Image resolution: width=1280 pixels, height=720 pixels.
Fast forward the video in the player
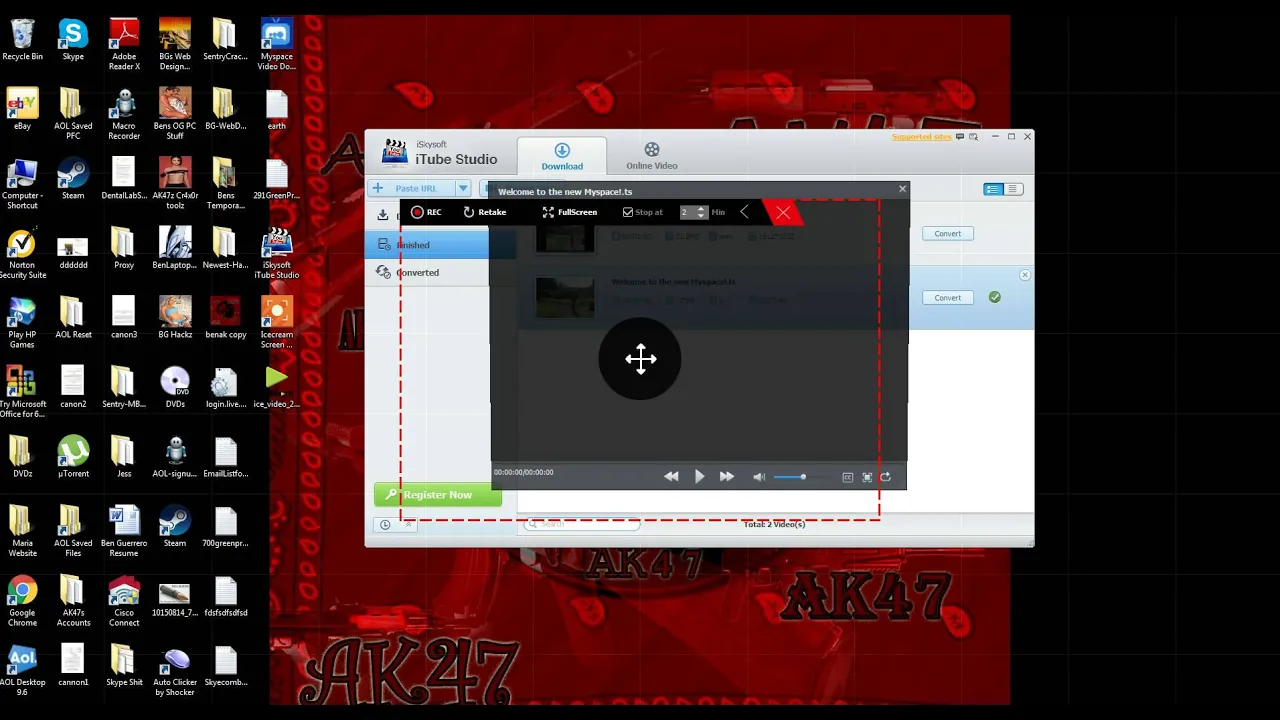[x=727, y=477]
